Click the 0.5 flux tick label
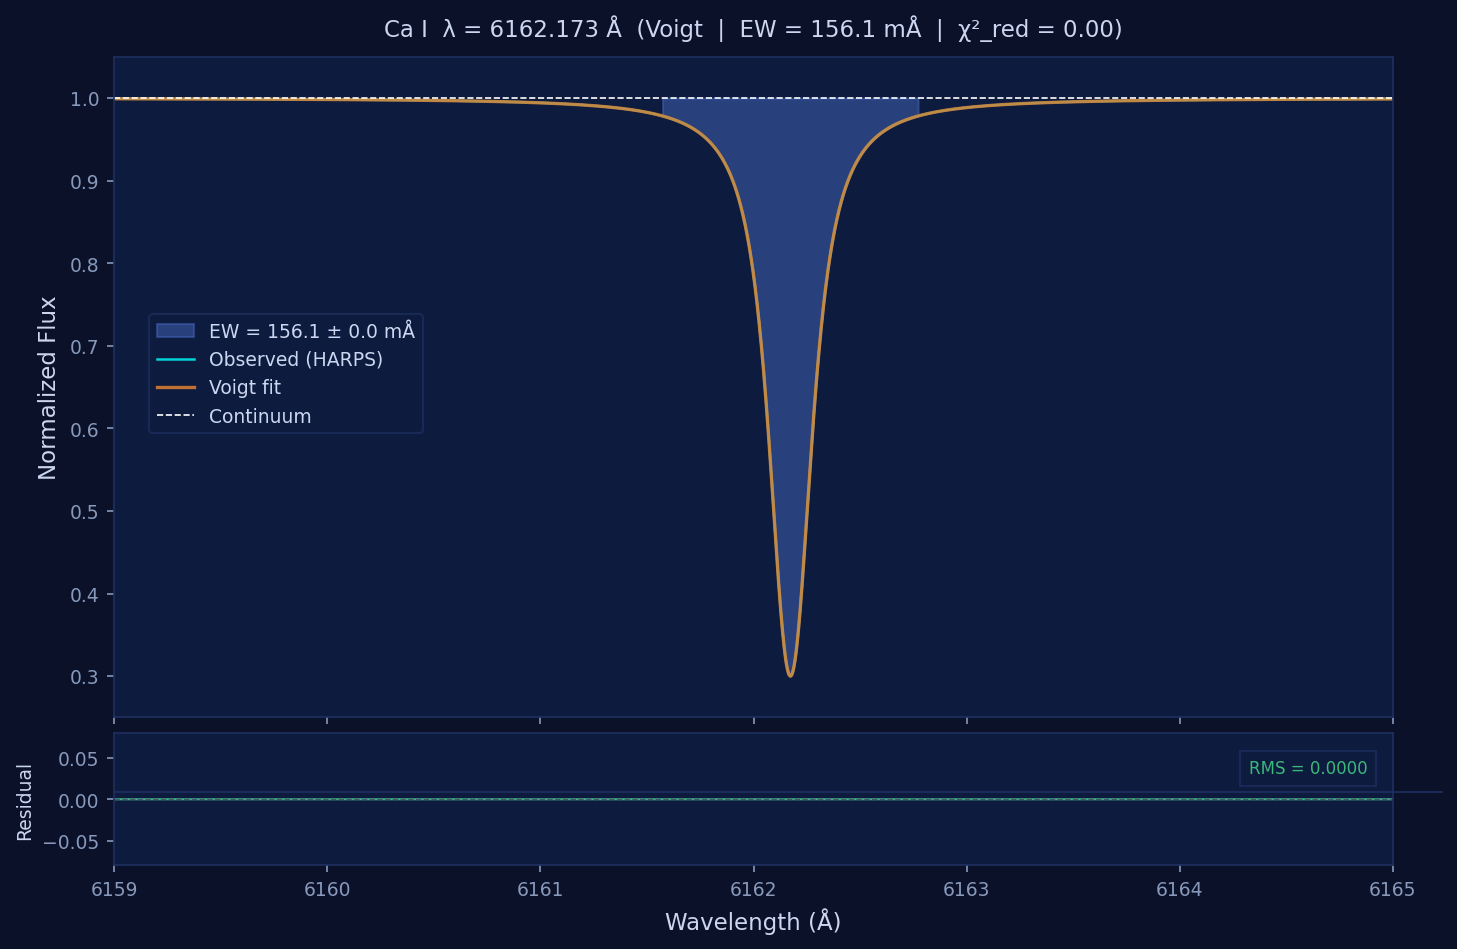 click(84, 512)
